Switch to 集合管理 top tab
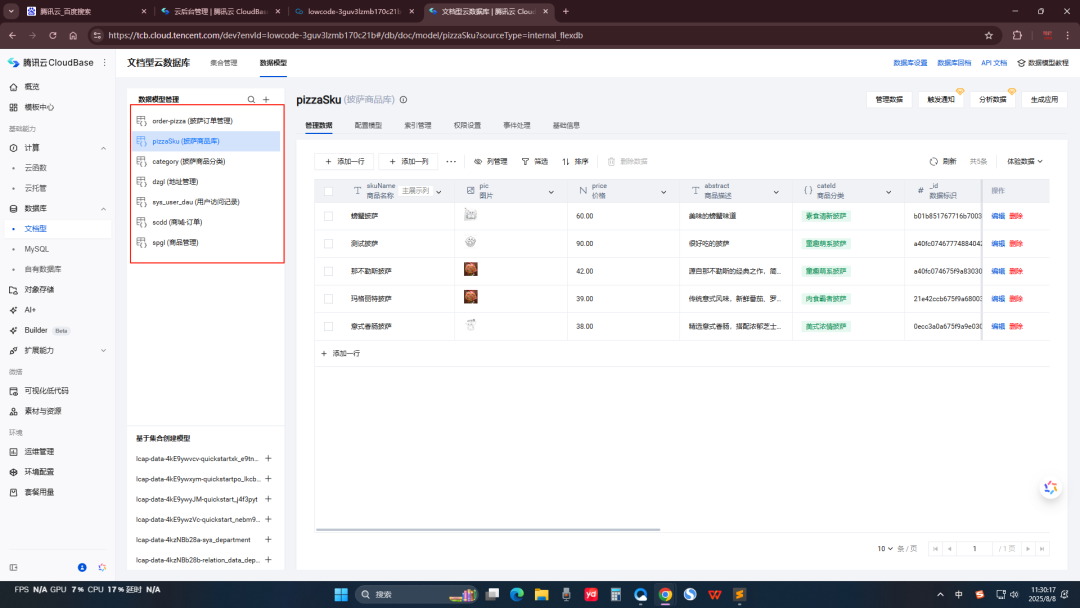This screenshot has width=1080, height=608. click(224, 63)
